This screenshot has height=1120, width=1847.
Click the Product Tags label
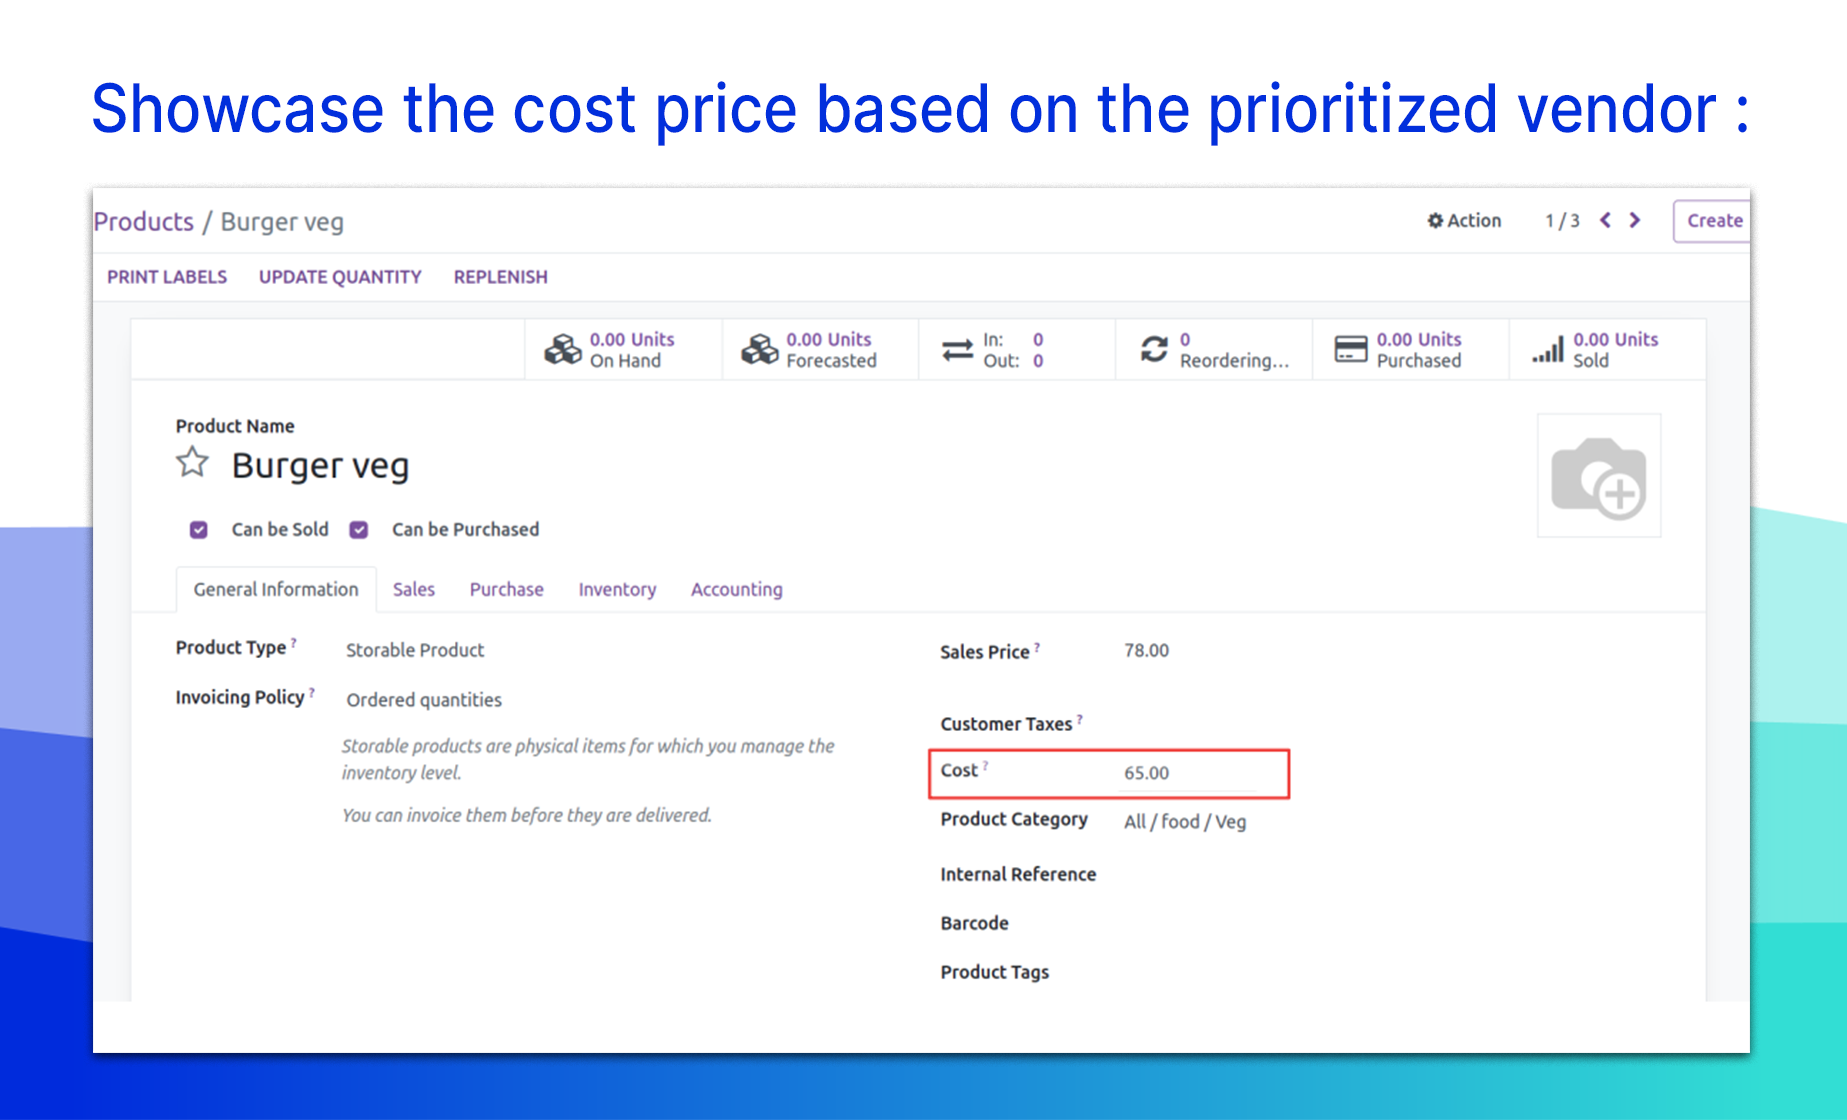(995, 972)
